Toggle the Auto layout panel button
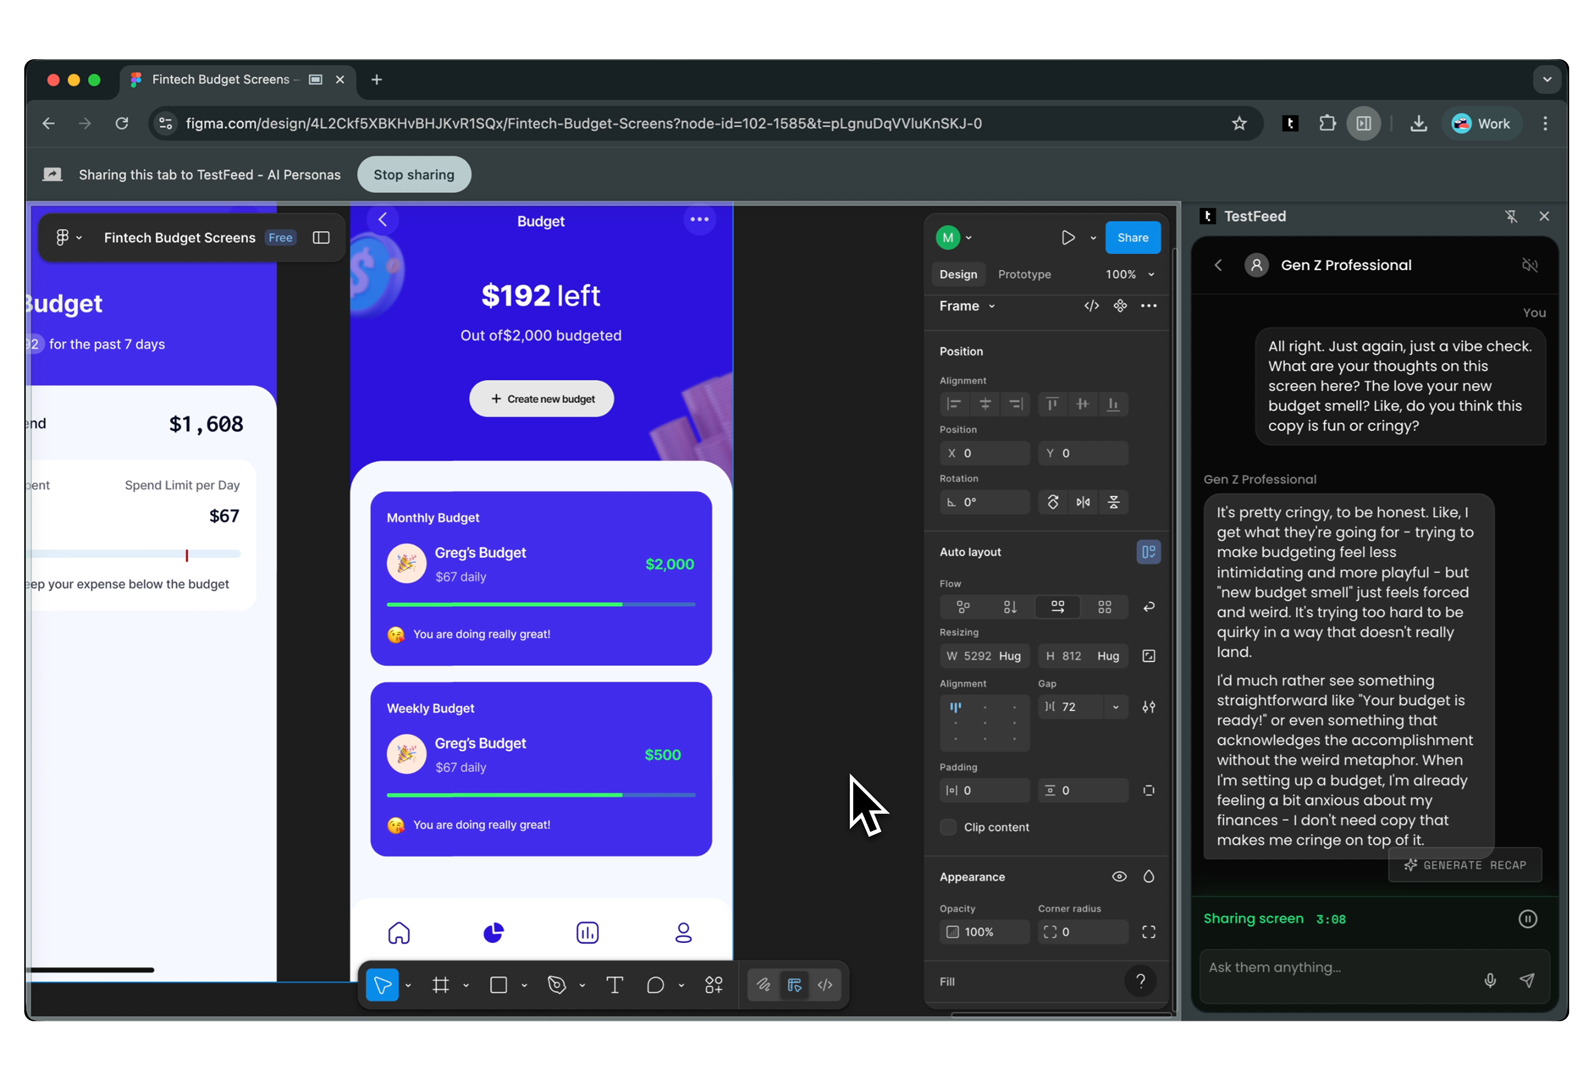This screenshot has width=1593, height=1080. pos(1149,552)
